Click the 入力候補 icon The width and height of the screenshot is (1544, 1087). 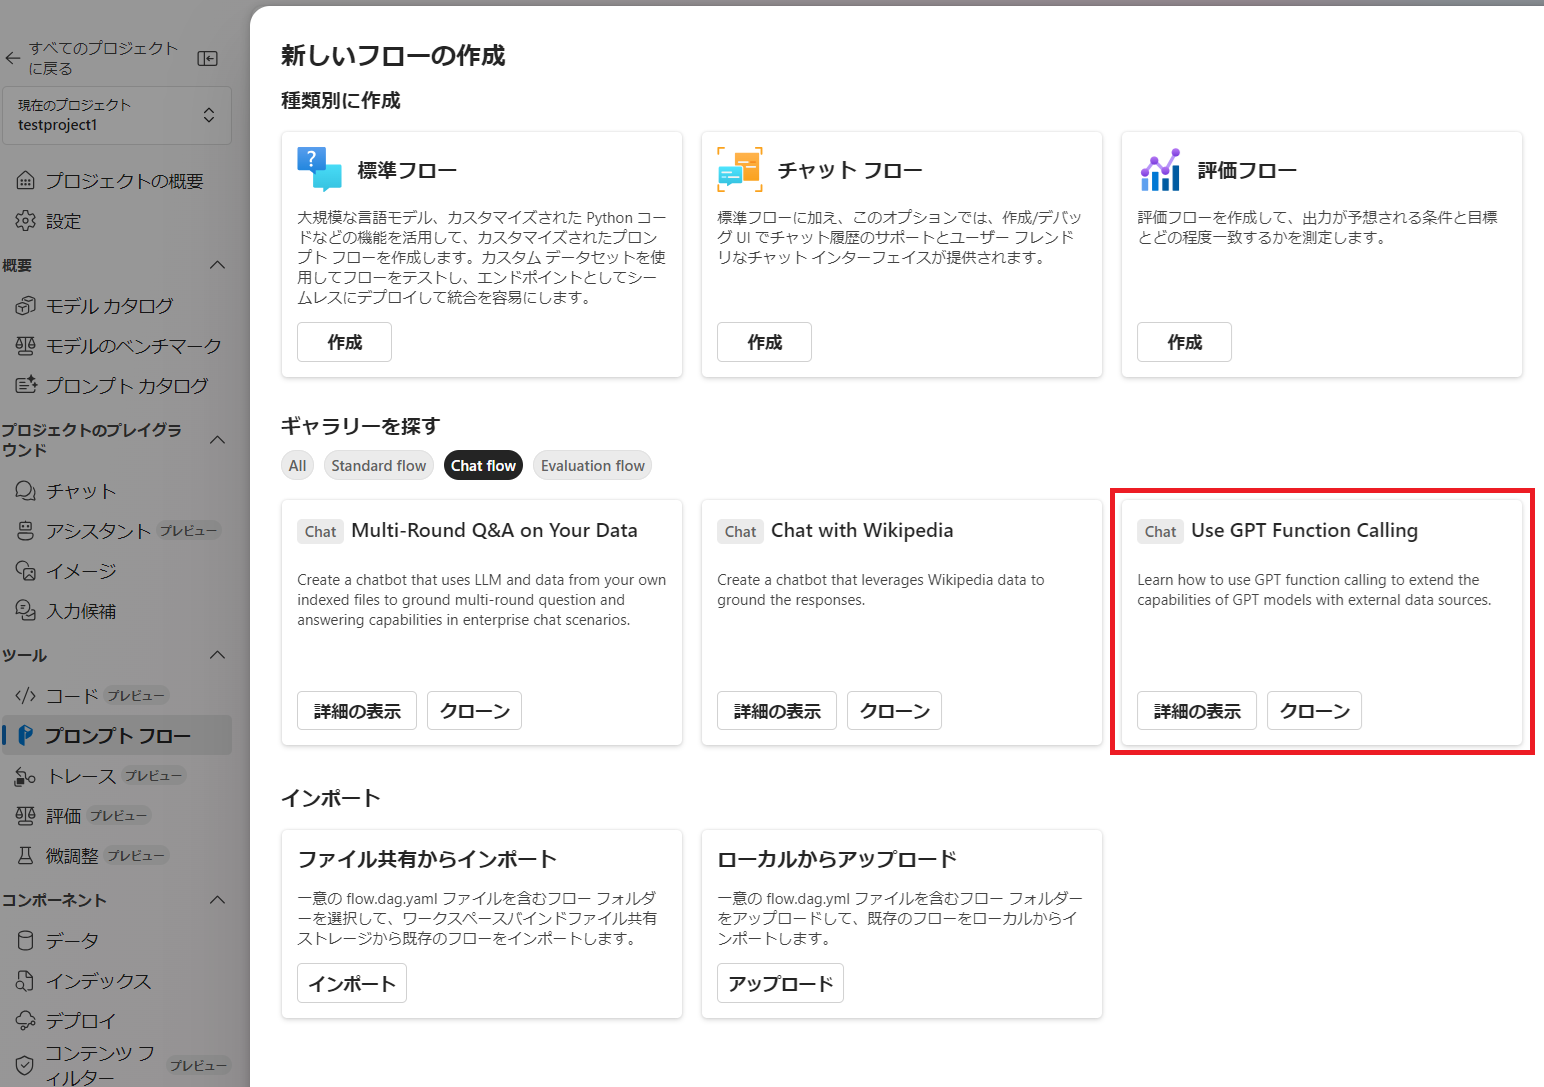[x=25, y=611]
